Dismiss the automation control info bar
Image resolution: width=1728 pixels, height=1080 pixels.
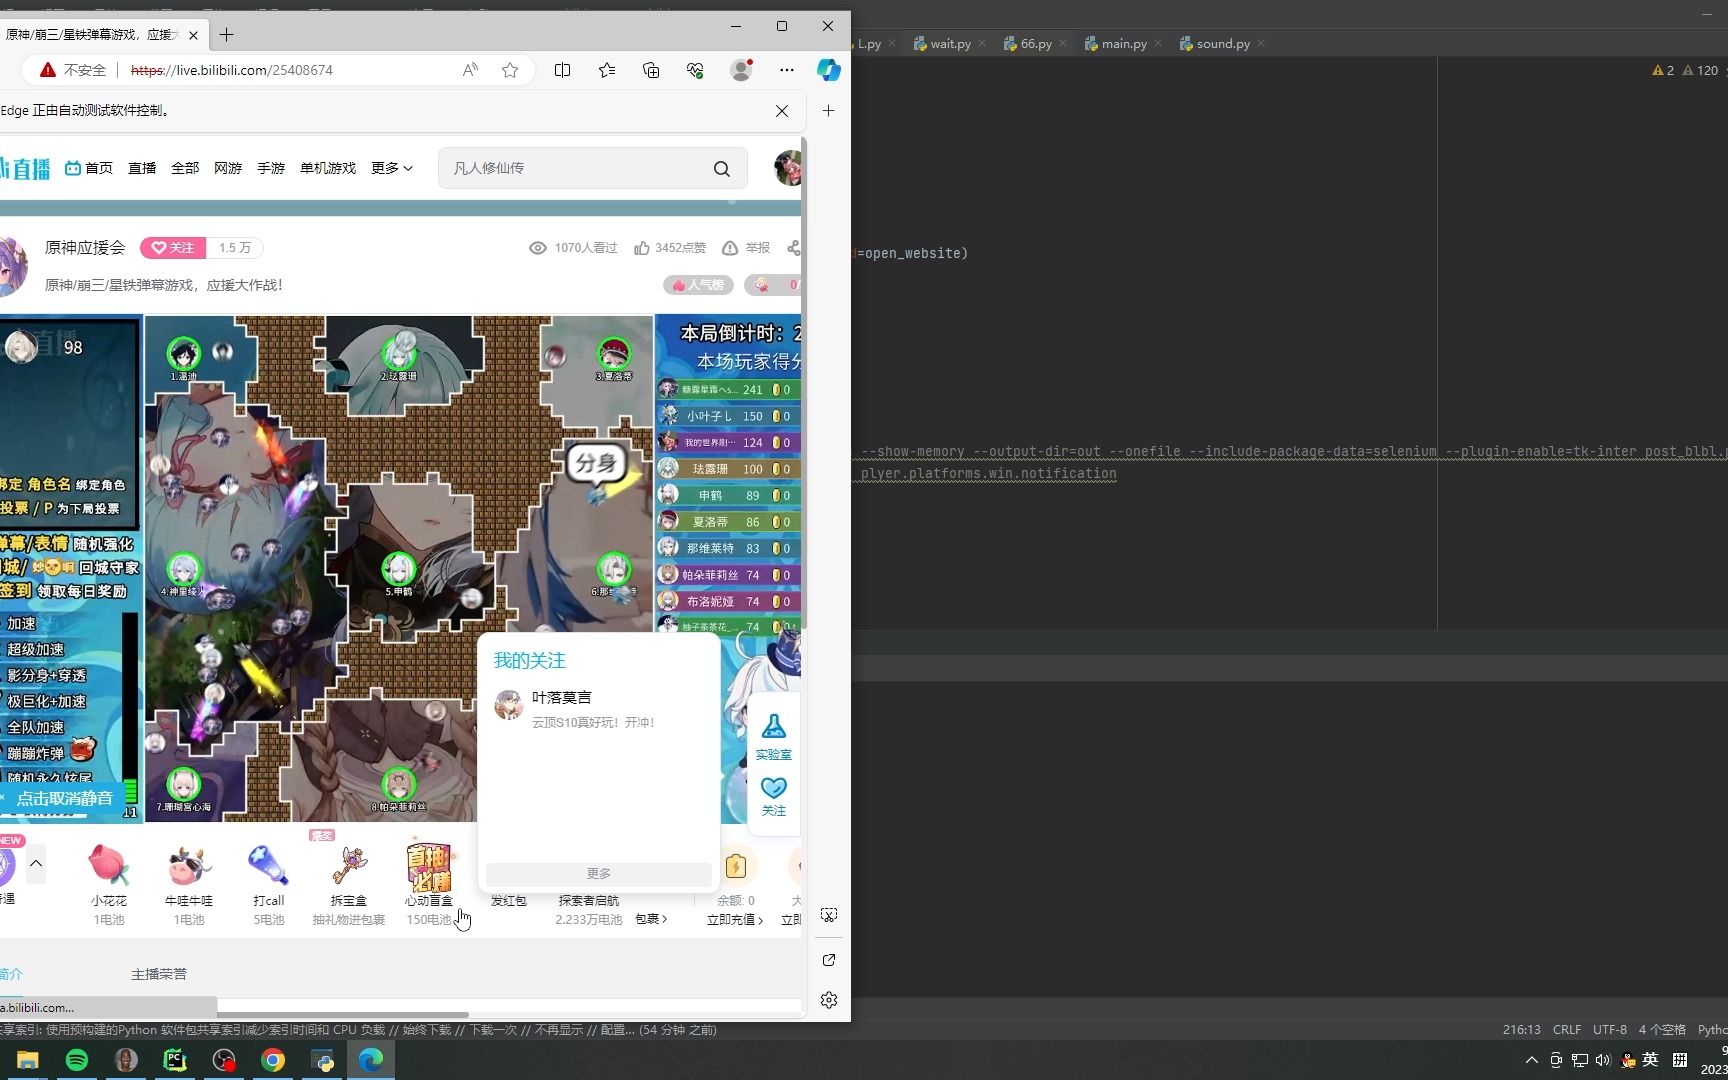[x=782, y=111]
